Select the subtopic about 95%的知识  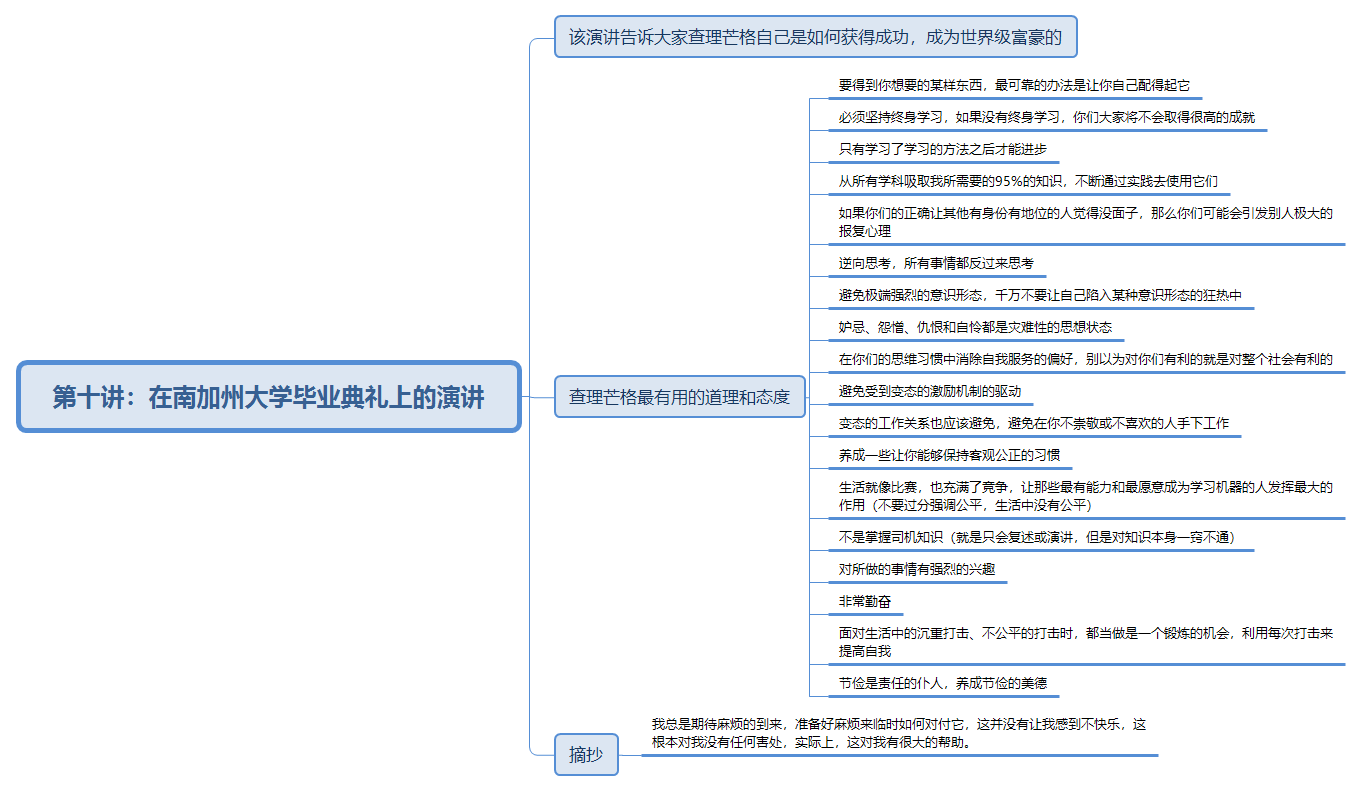pyautogui.click(x=1028, y=181)
